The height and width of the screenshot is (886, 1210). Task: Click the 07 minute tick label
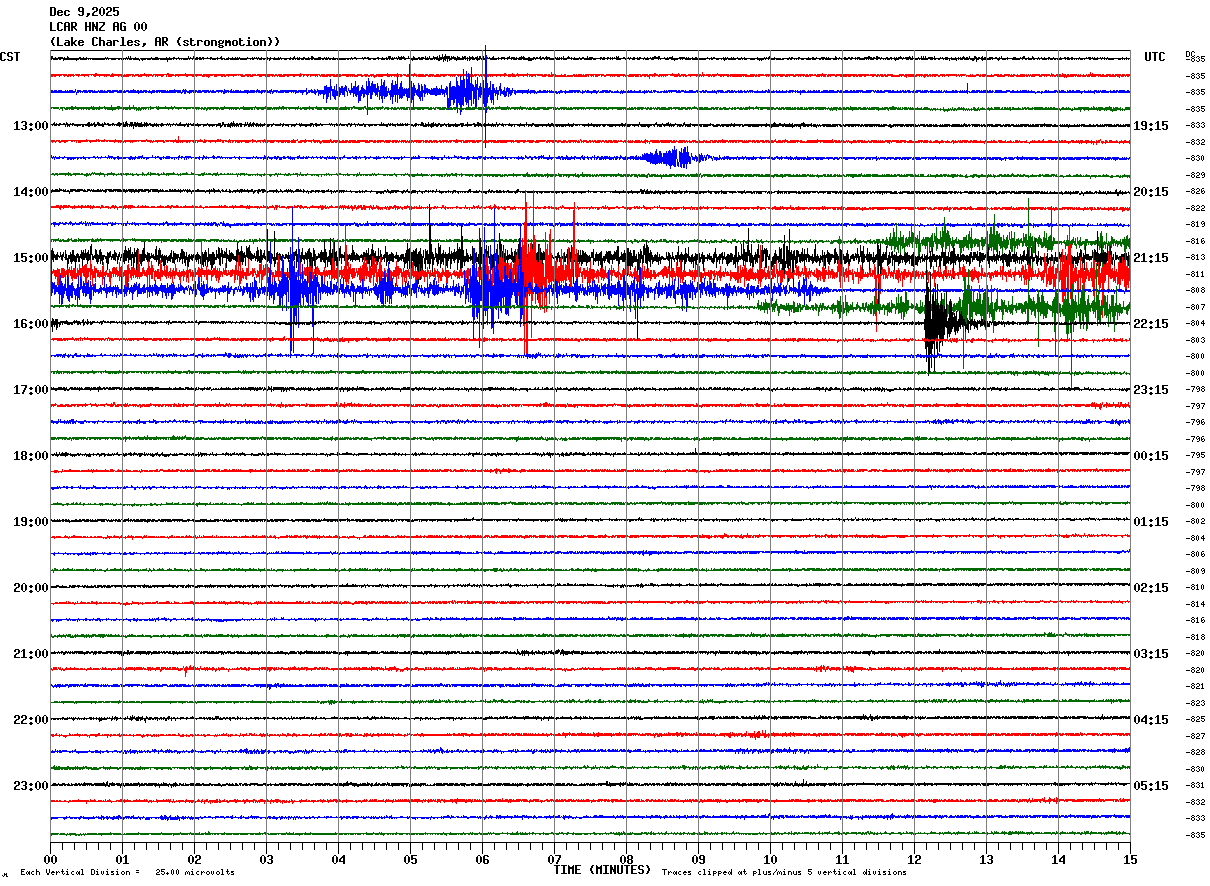coord(554,860)
